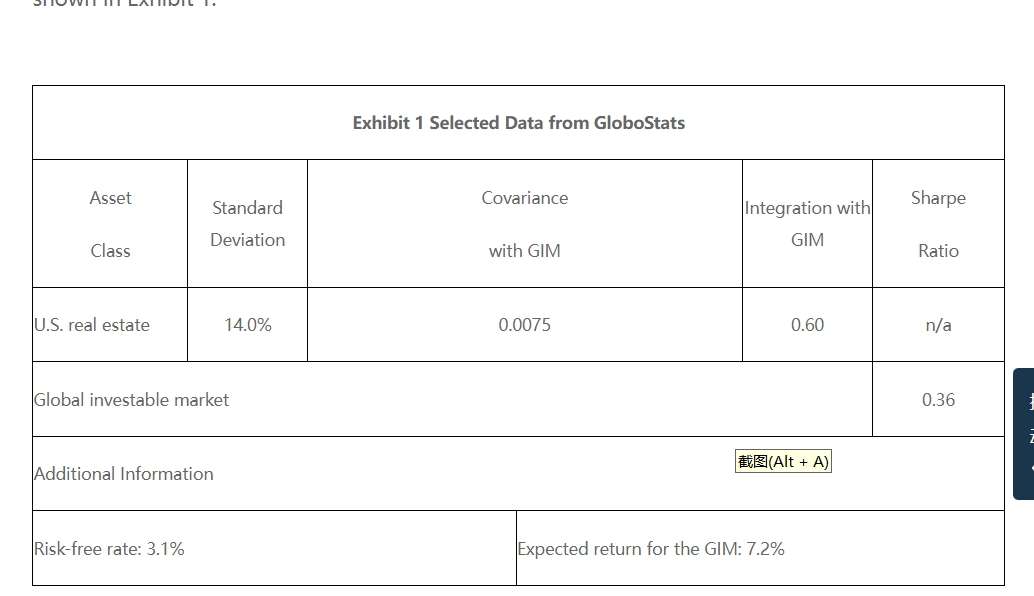
Task: Select the Covariance with GIM header
Action: [x=524, y=224]
